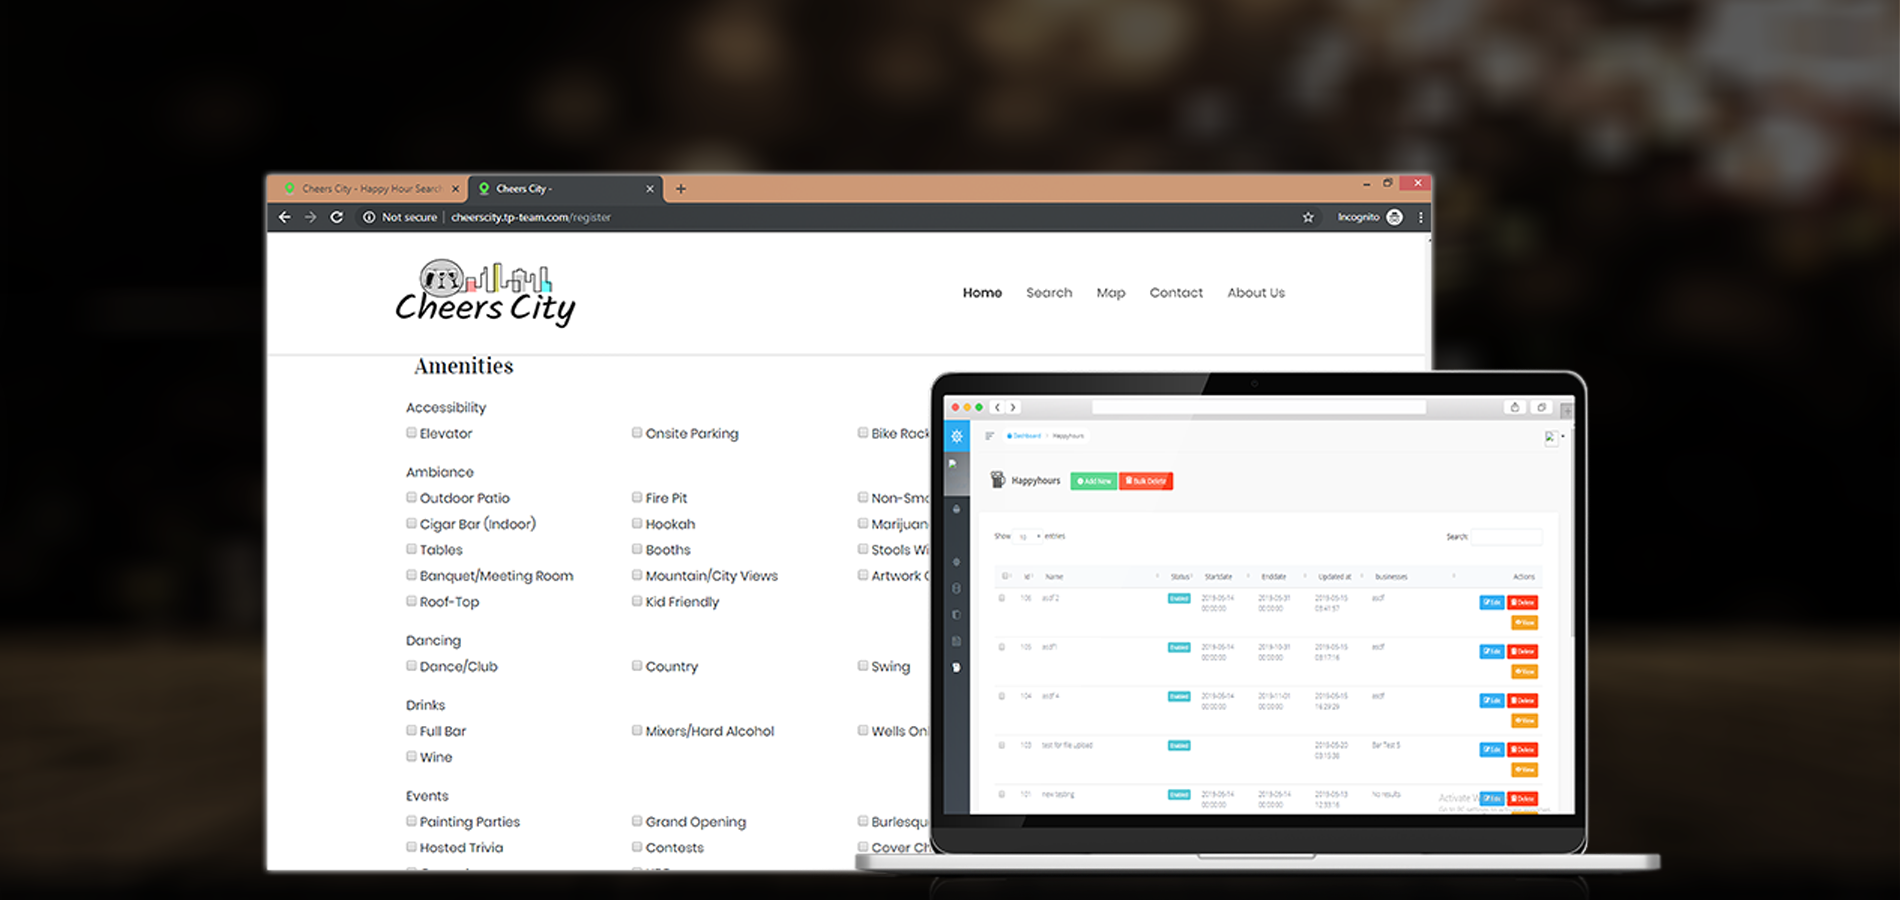Open the Show entries dropdown
This screenshot has width=1900, height=900.
point(1027,537)
